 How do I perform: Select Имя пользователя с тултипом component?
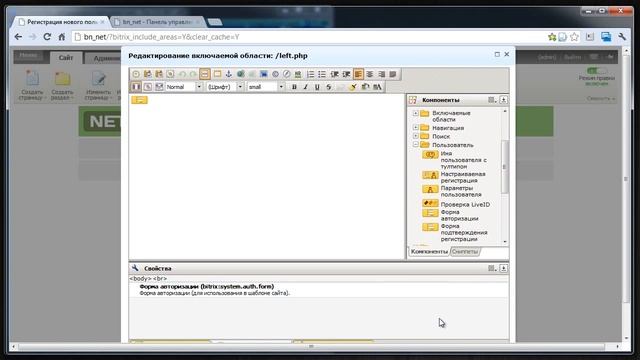click(455, 160)
